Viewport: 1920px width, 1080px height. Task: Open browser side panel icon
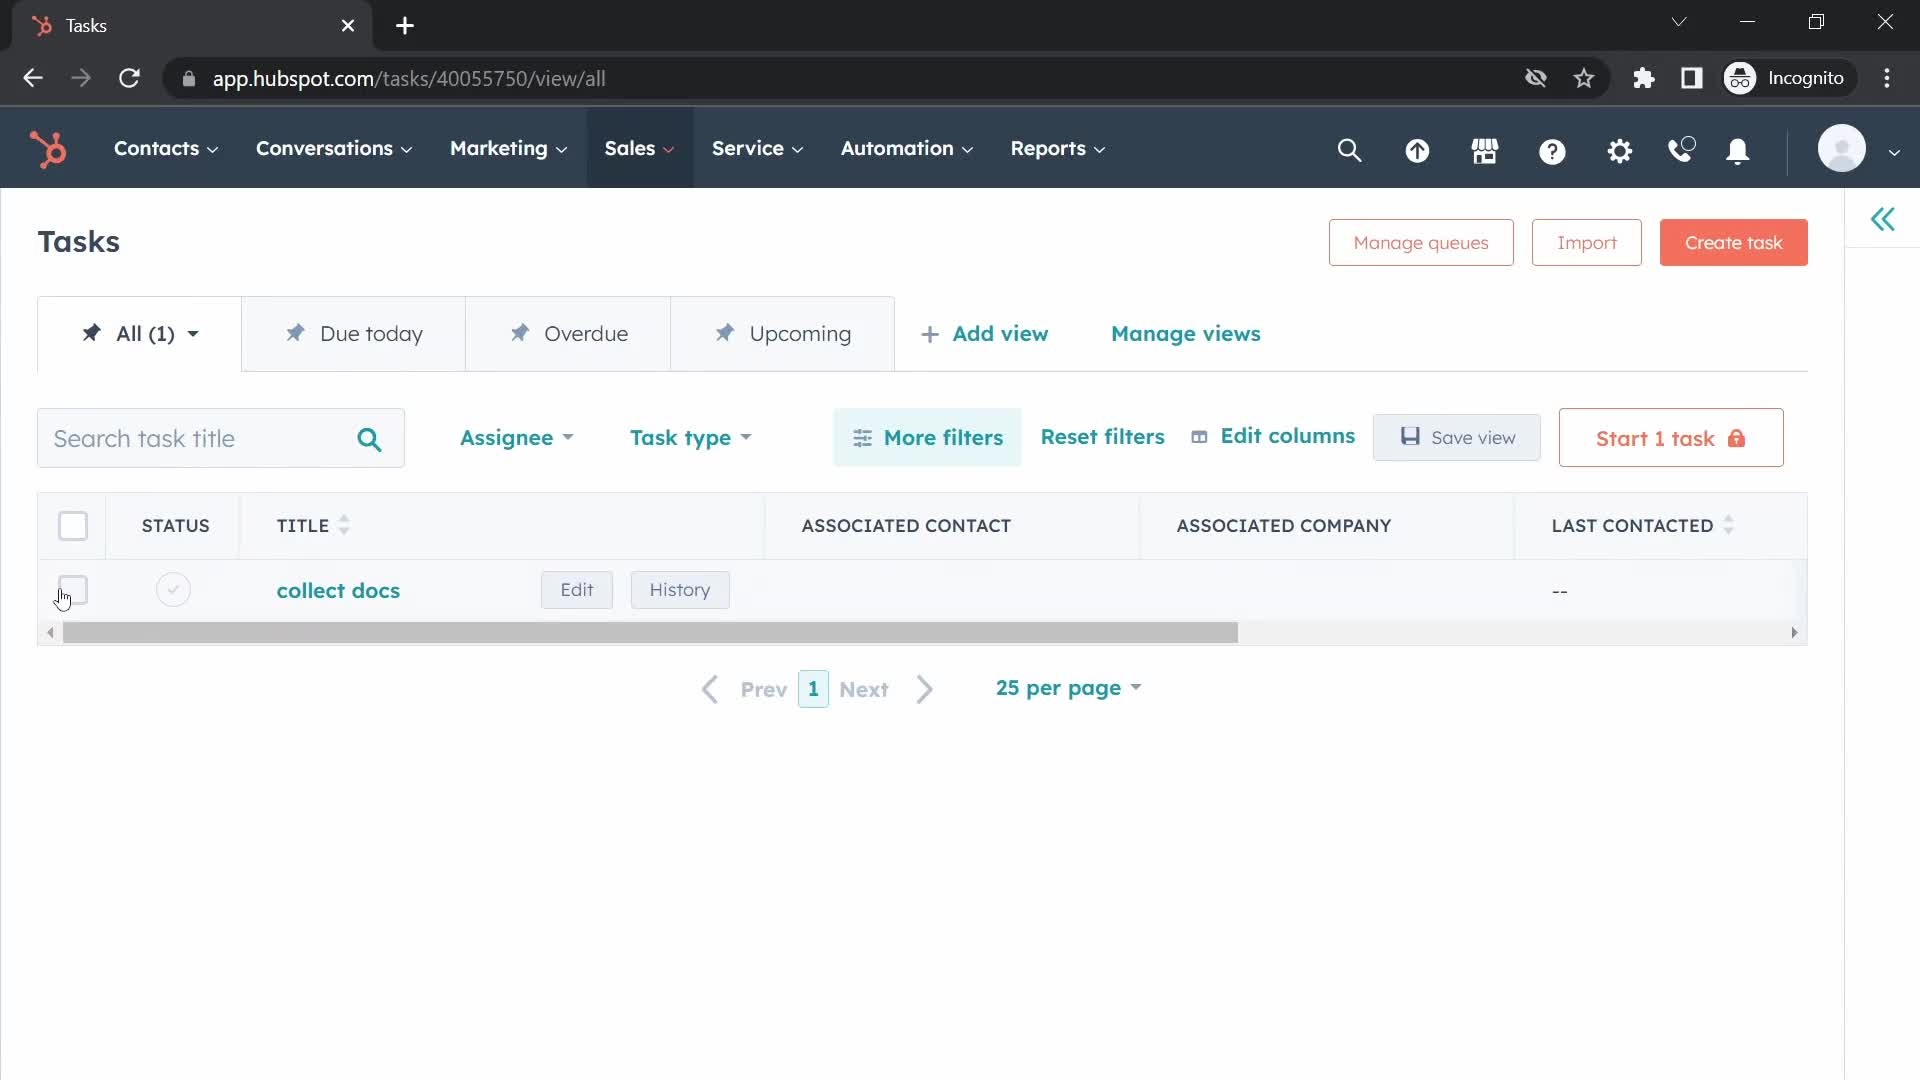1691,78
